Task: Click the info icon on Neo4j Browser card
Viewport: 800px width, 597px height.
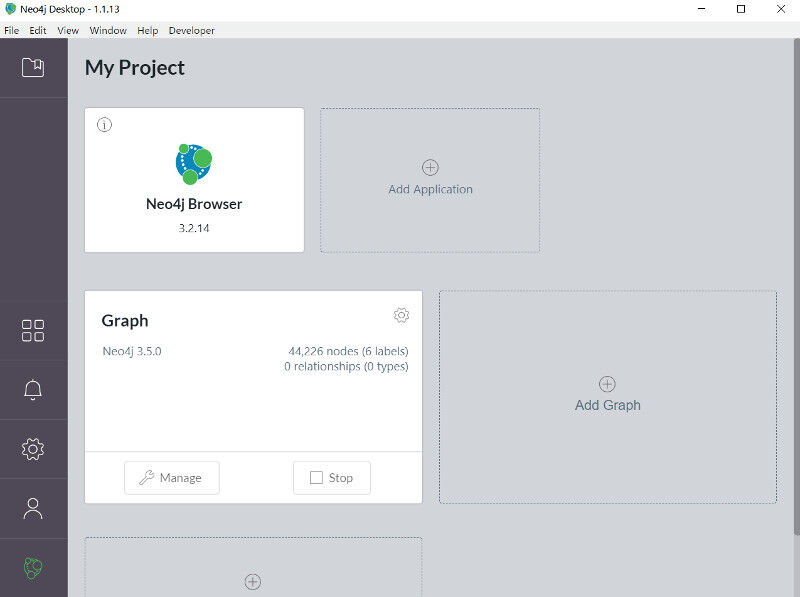Action: 105,125
